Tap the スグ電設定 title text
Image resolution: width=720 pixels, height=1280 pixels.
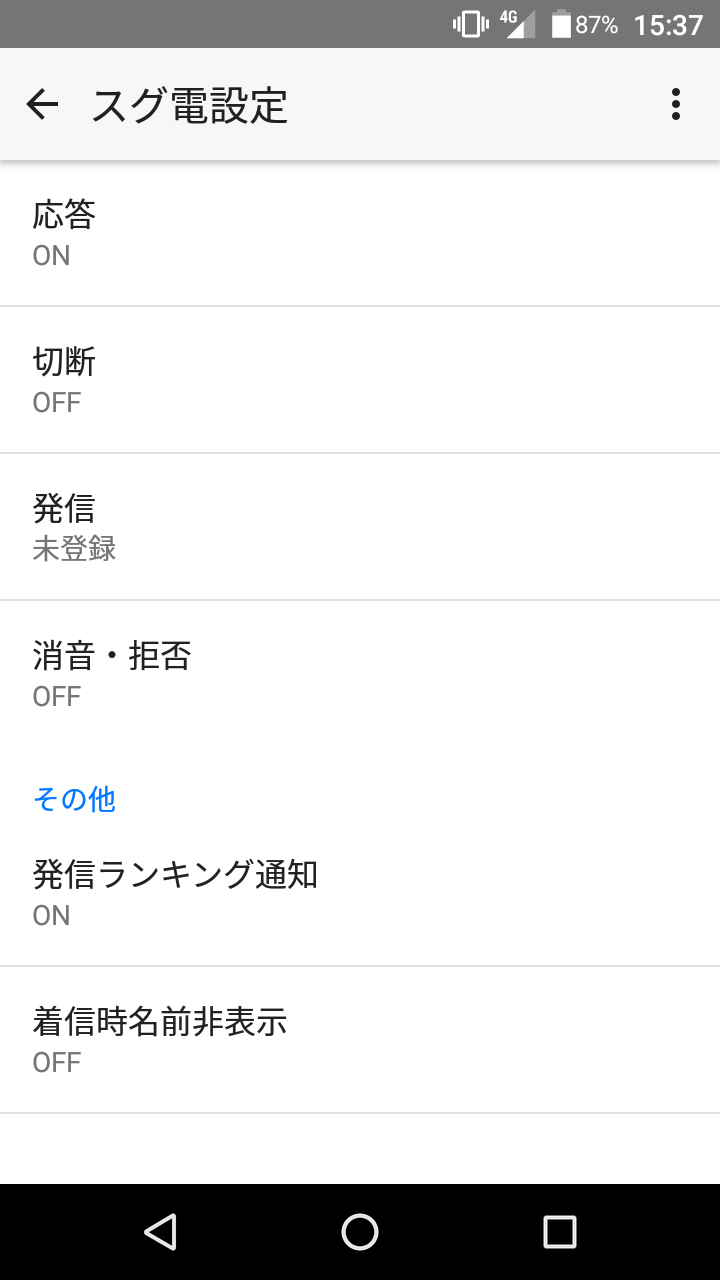click(190, 105)
